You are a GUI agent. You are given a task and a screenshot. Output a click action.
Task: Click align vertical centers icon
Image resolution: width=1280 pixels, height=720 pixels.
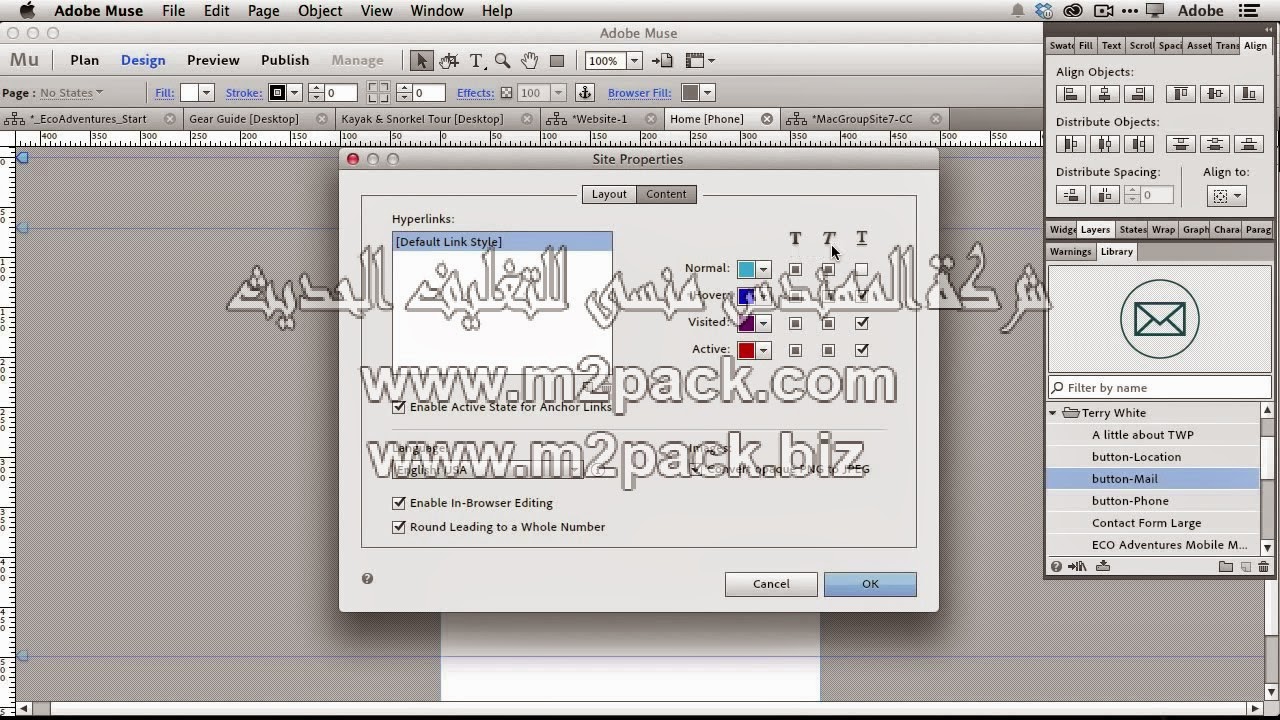tap(1214, 94)
